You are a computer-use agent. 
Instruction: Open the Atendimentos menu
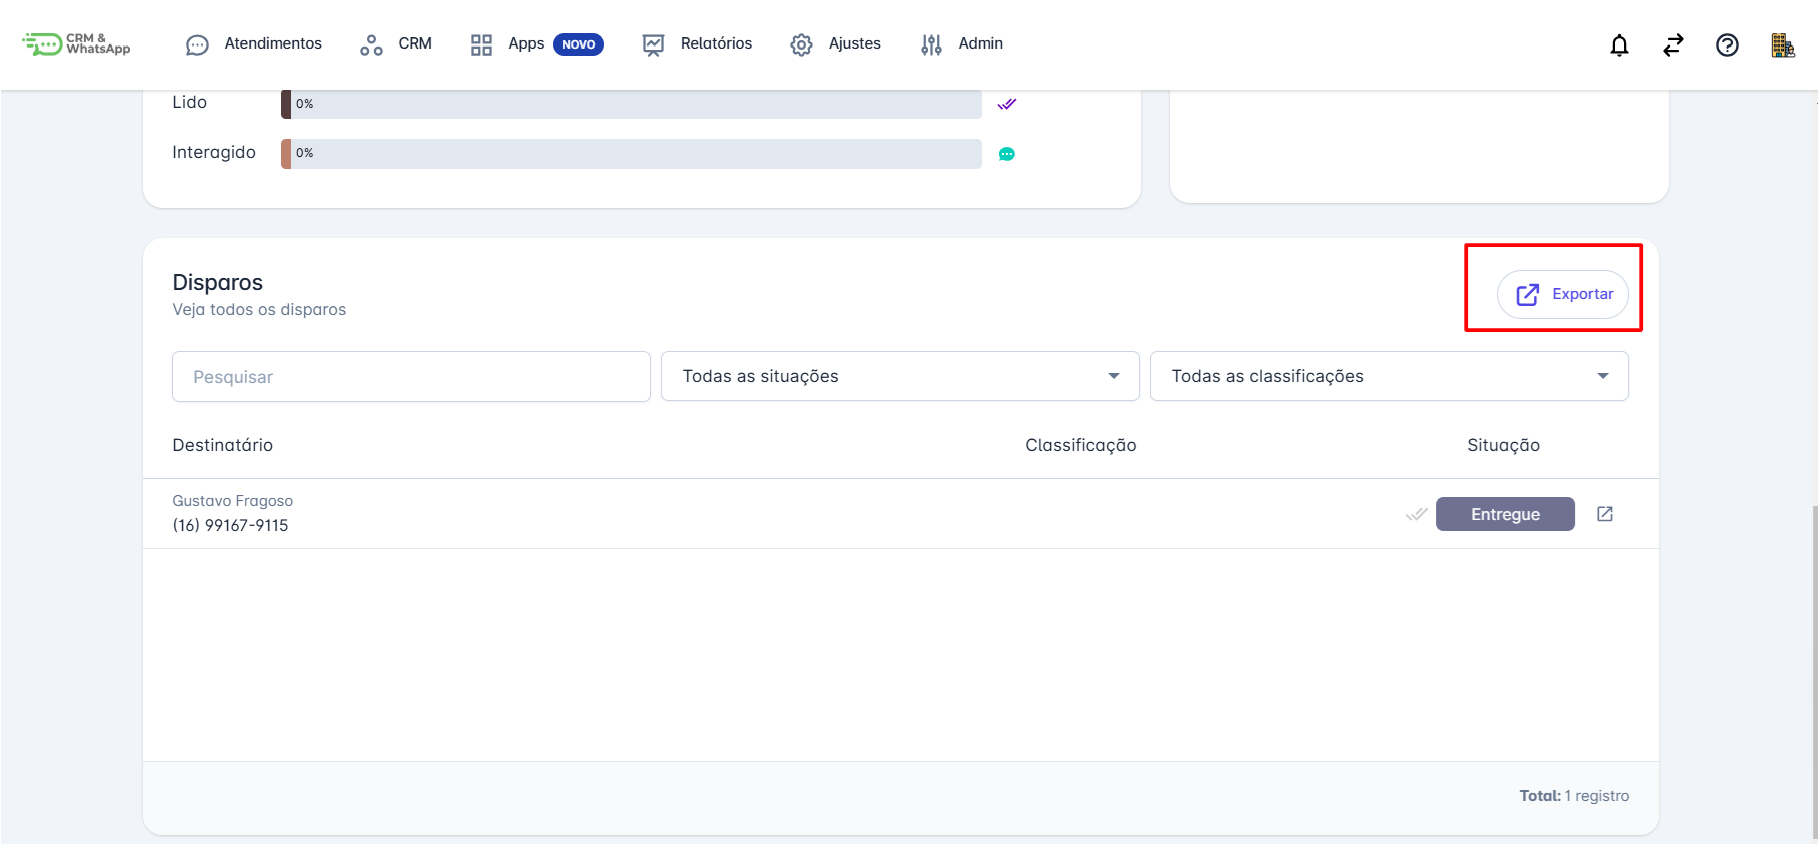[254, 44]
